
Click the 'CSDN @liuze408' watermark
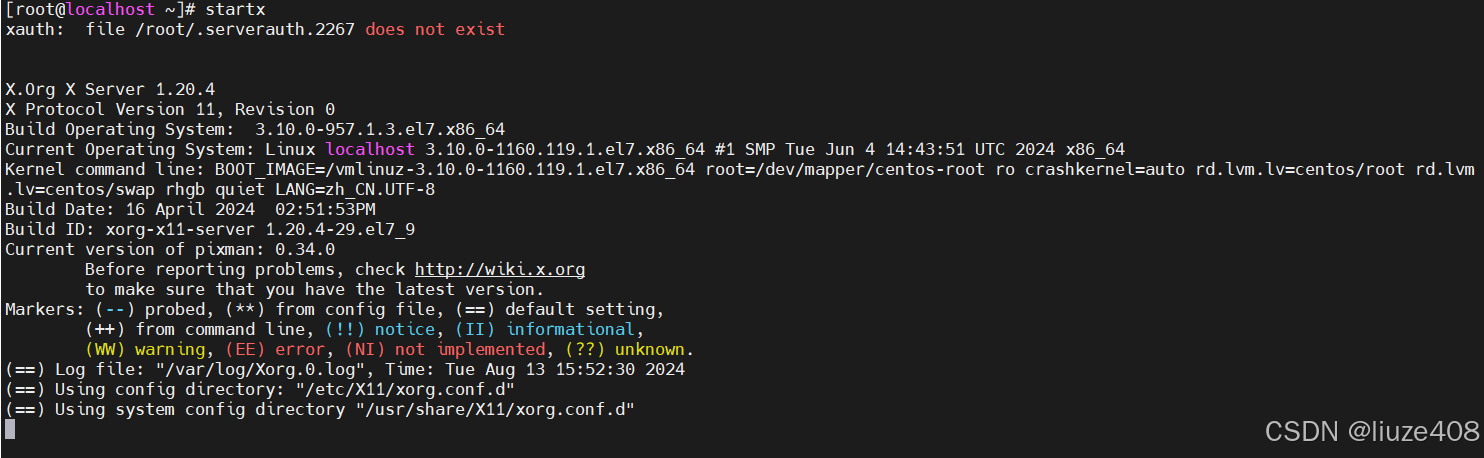tap(1372, 431)
